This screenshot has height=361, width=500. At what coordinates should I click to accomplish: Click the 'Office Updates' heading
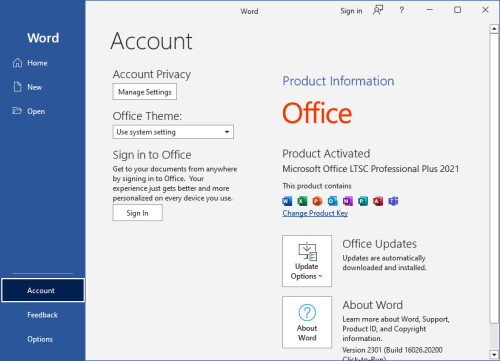pos(379,244)
